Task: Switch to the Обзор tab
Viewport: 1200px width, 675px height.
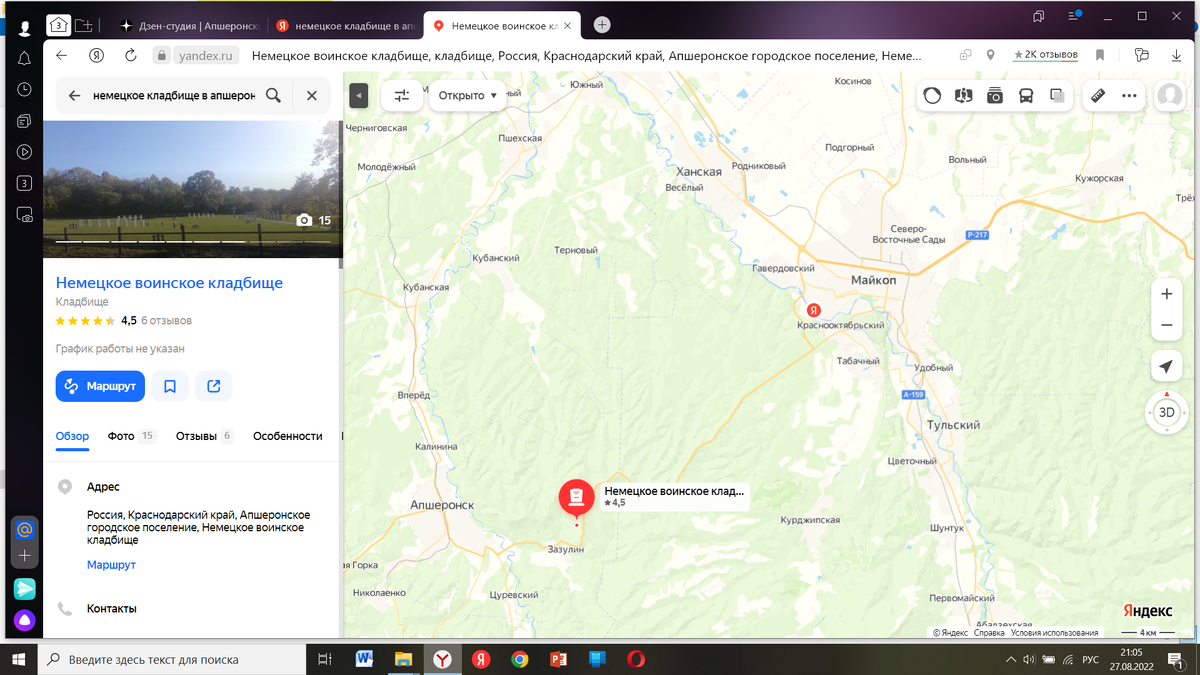Action: [x=72, y=436]
